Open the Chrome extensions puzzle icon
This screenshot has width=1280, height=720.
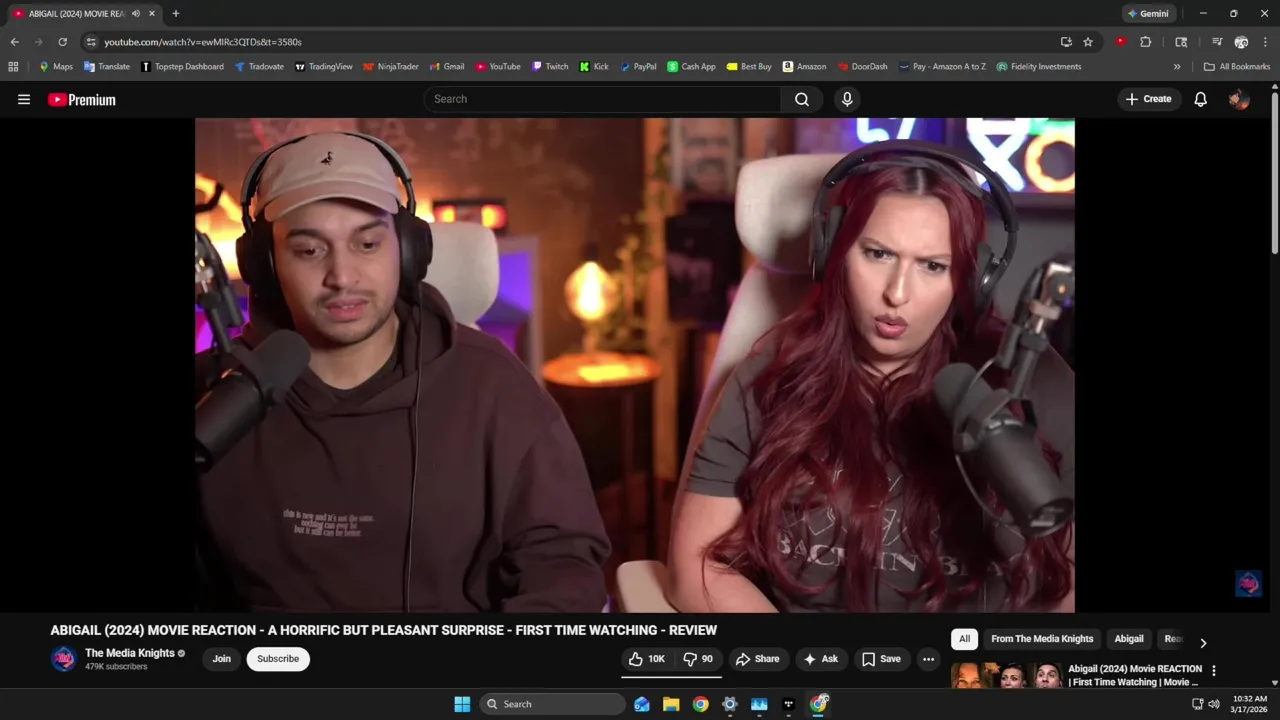pyautogui.click(x=1146, y=42)
